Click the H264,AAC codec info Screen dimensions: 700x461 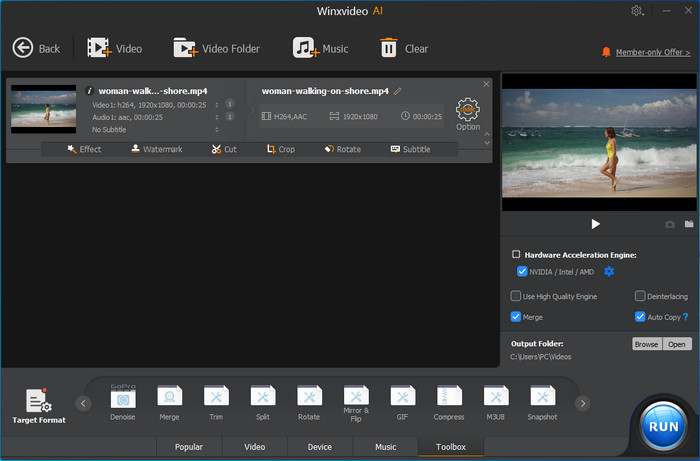[x=284, y=116]
